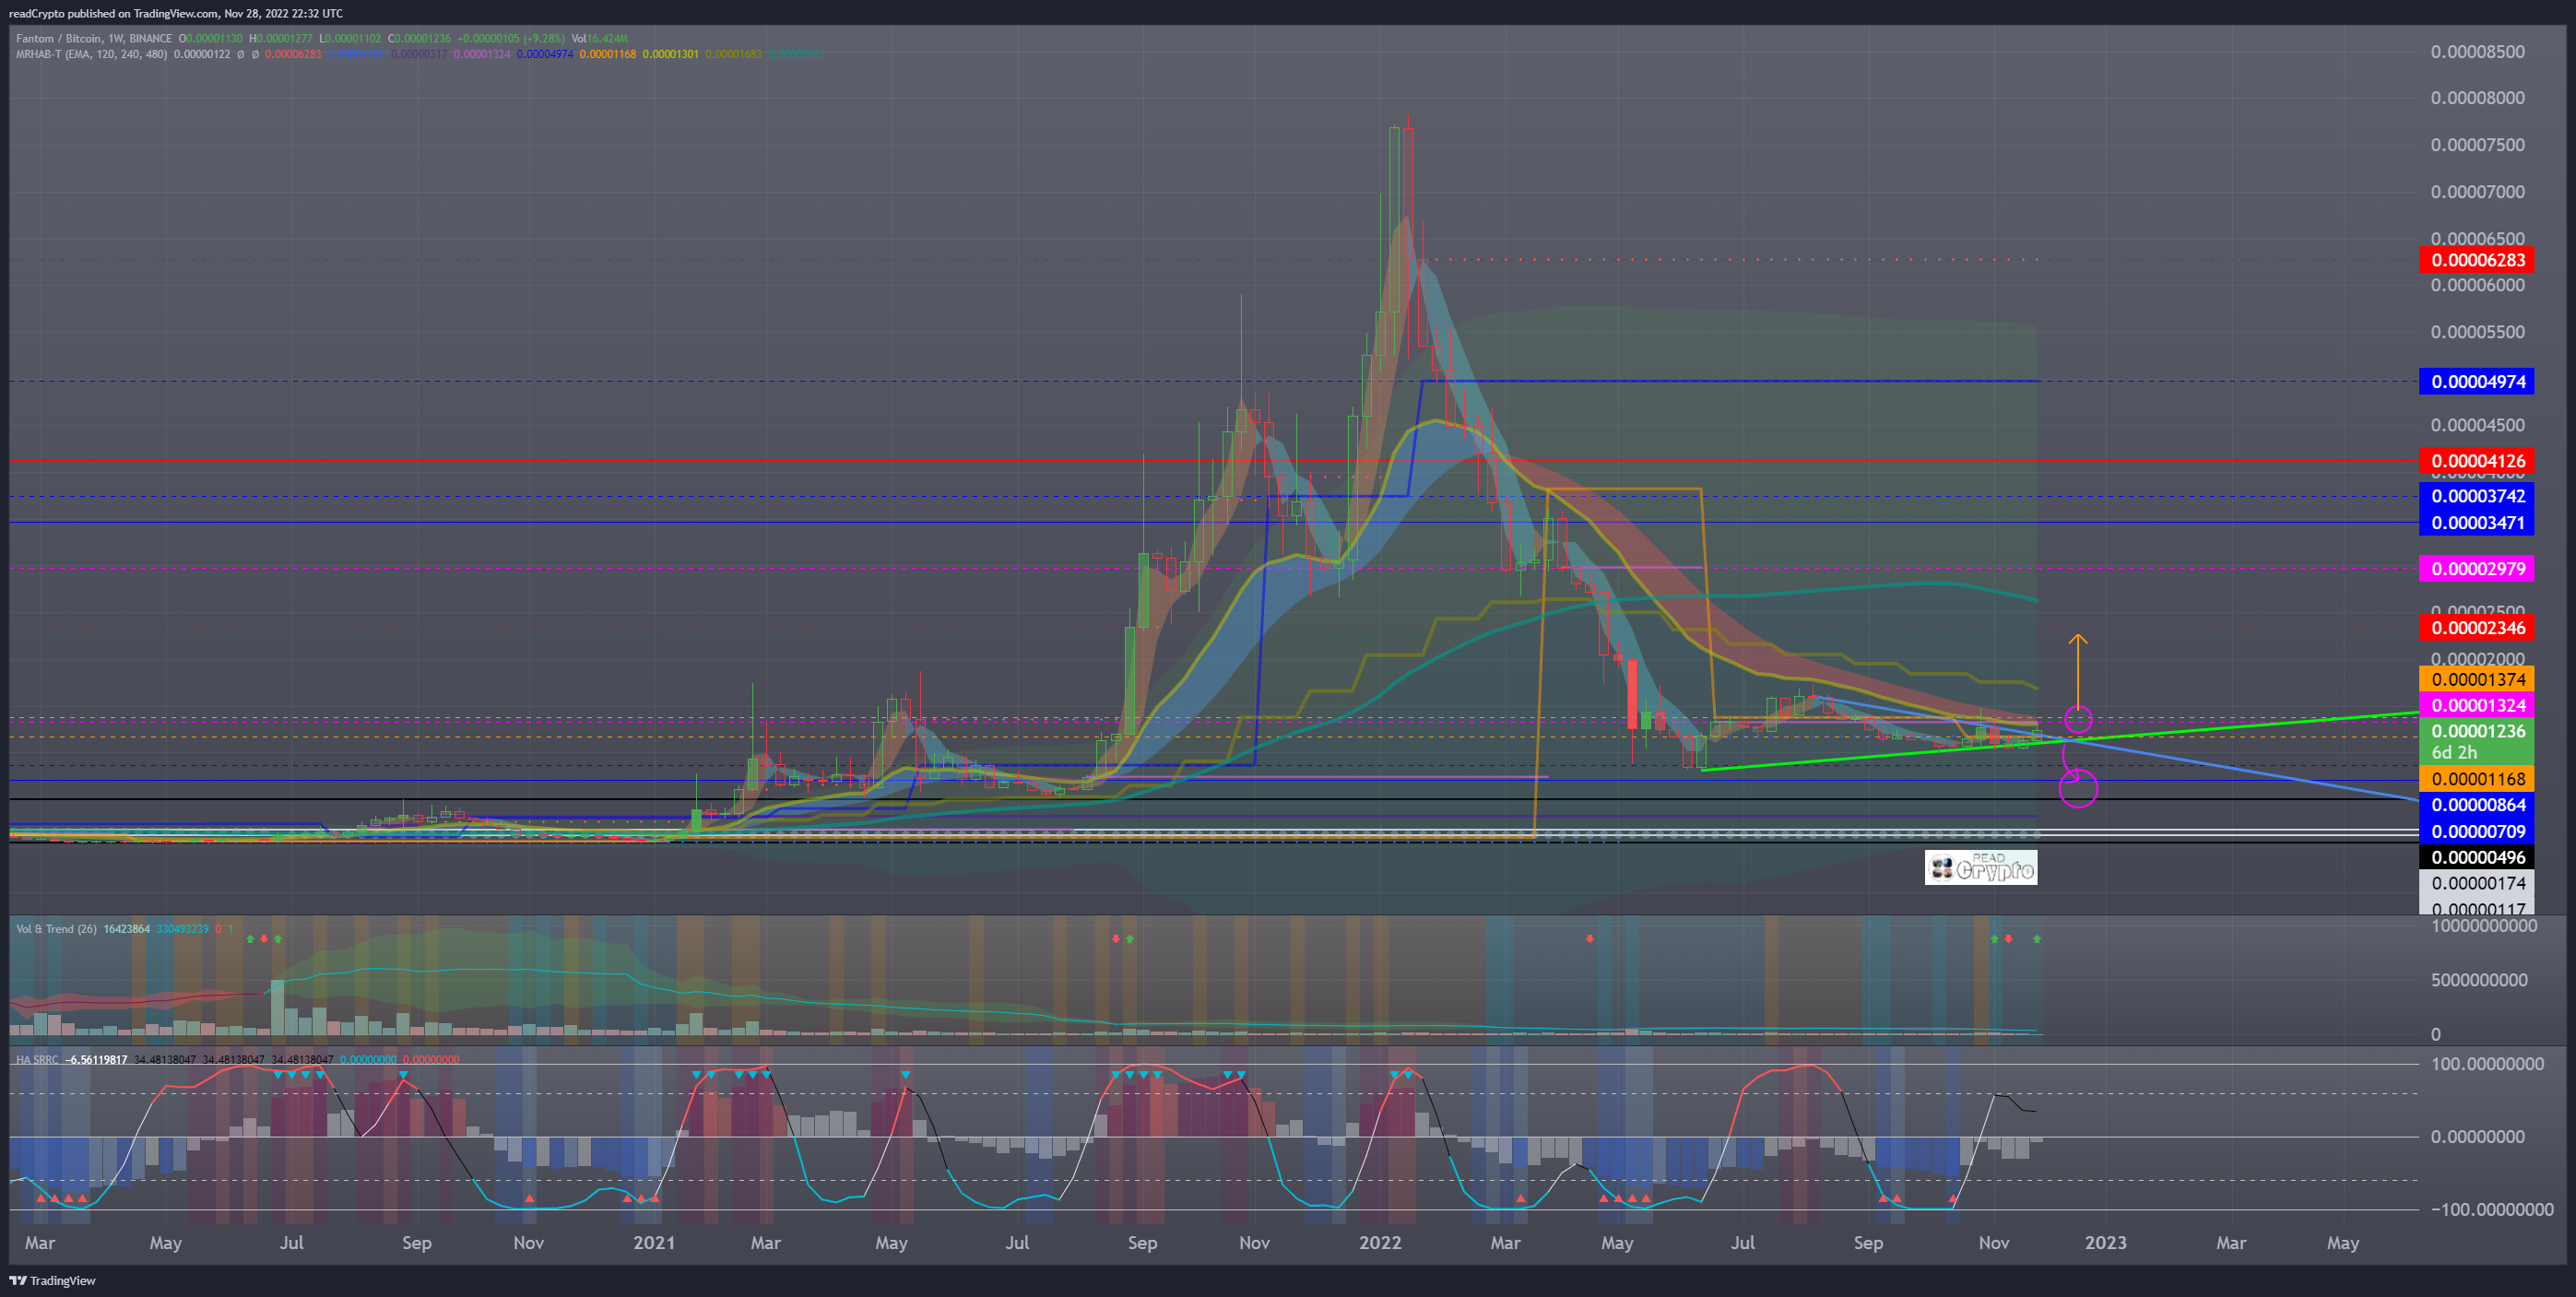The image size is (2576, 1297).
Task: Click the readCrypto published header text
Action: click(x=176, y=13)
